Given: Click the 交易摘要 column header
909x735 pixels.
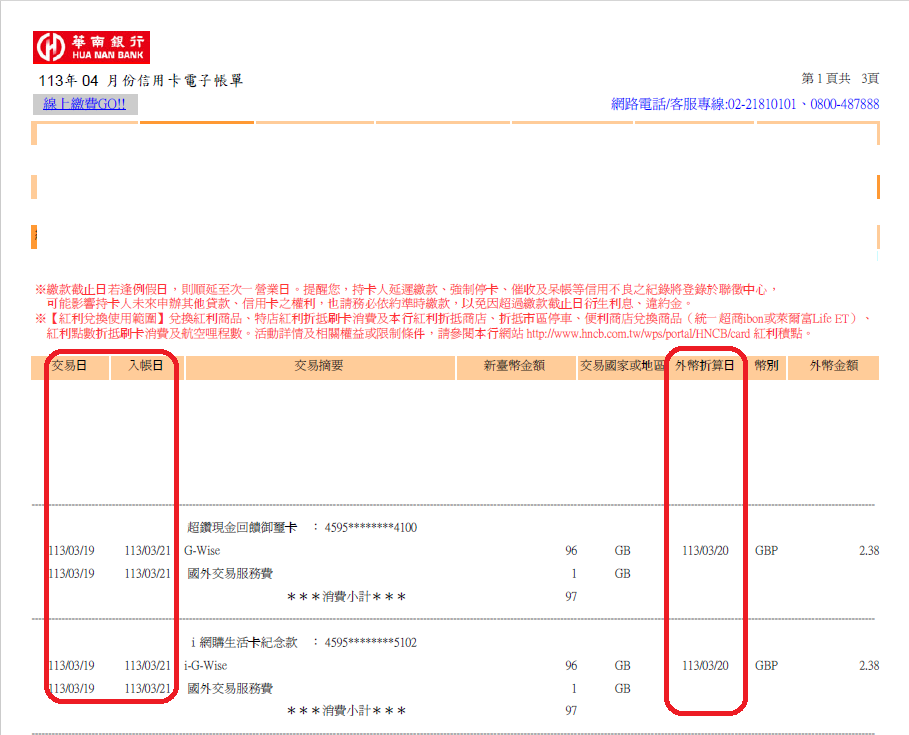Looking at the screenshot, I should click(x=318, y=366).
